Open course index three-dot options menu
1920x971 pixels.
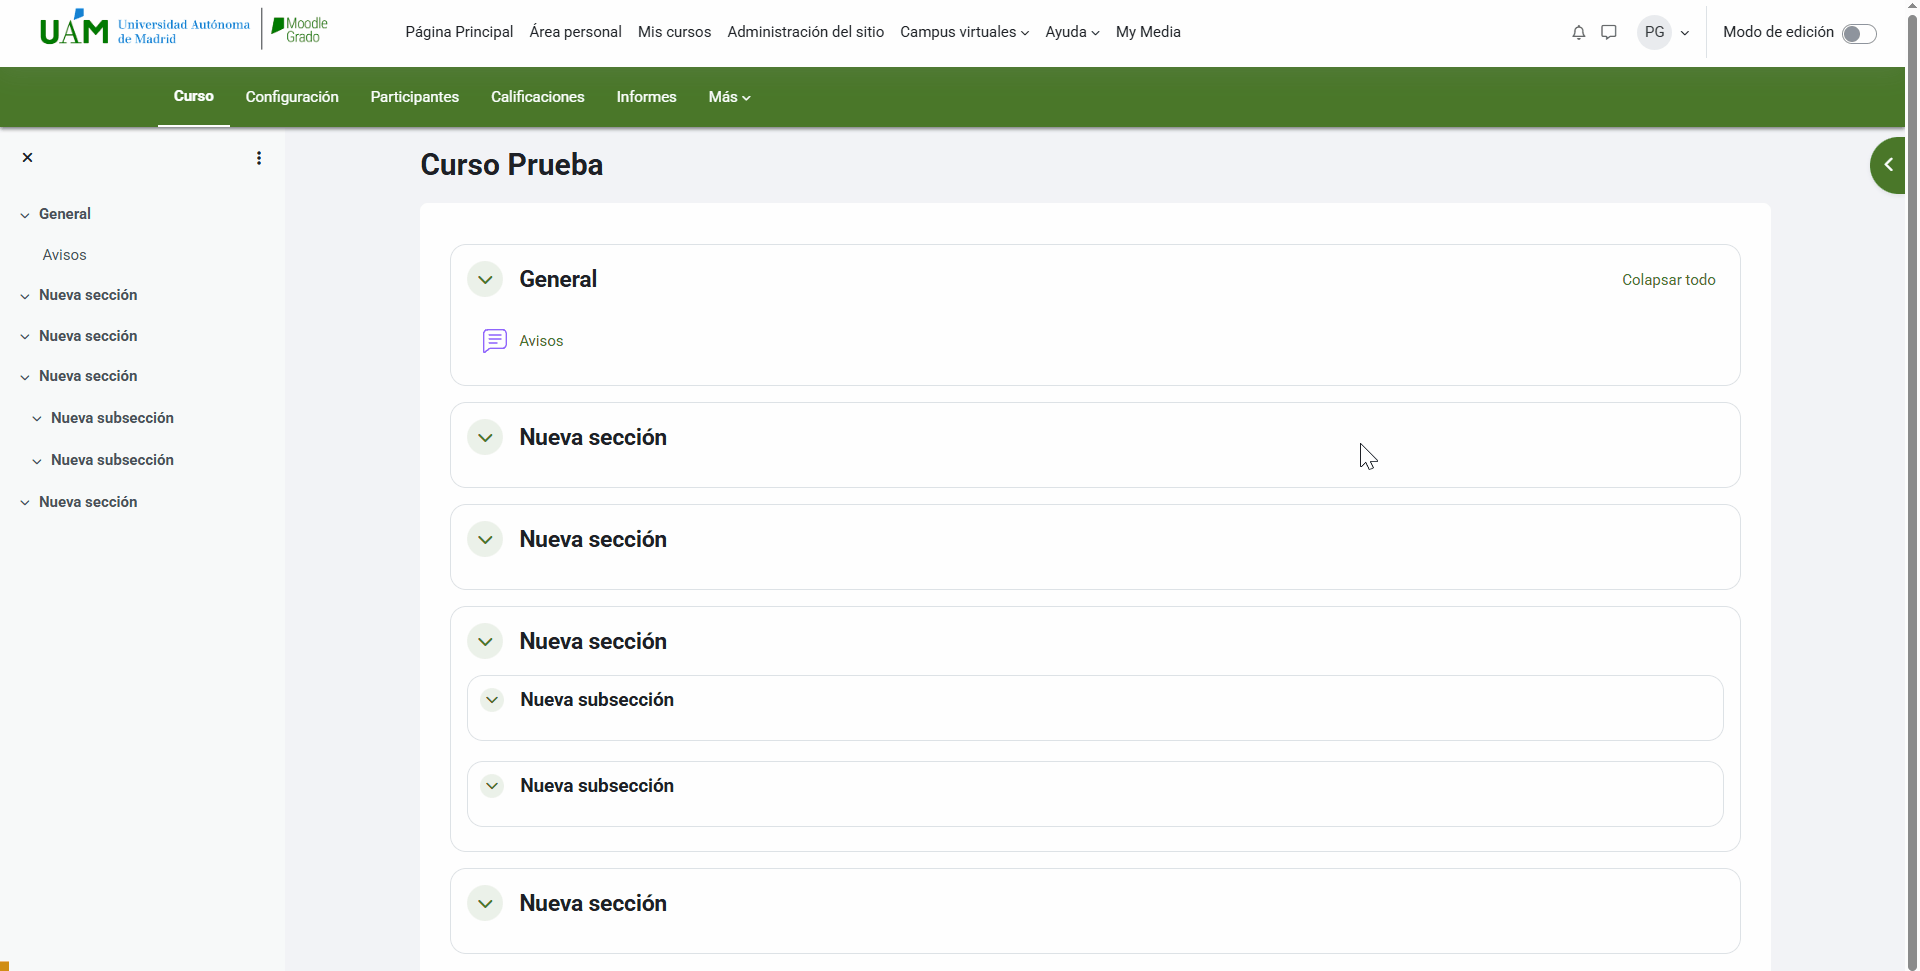[259, 158]
